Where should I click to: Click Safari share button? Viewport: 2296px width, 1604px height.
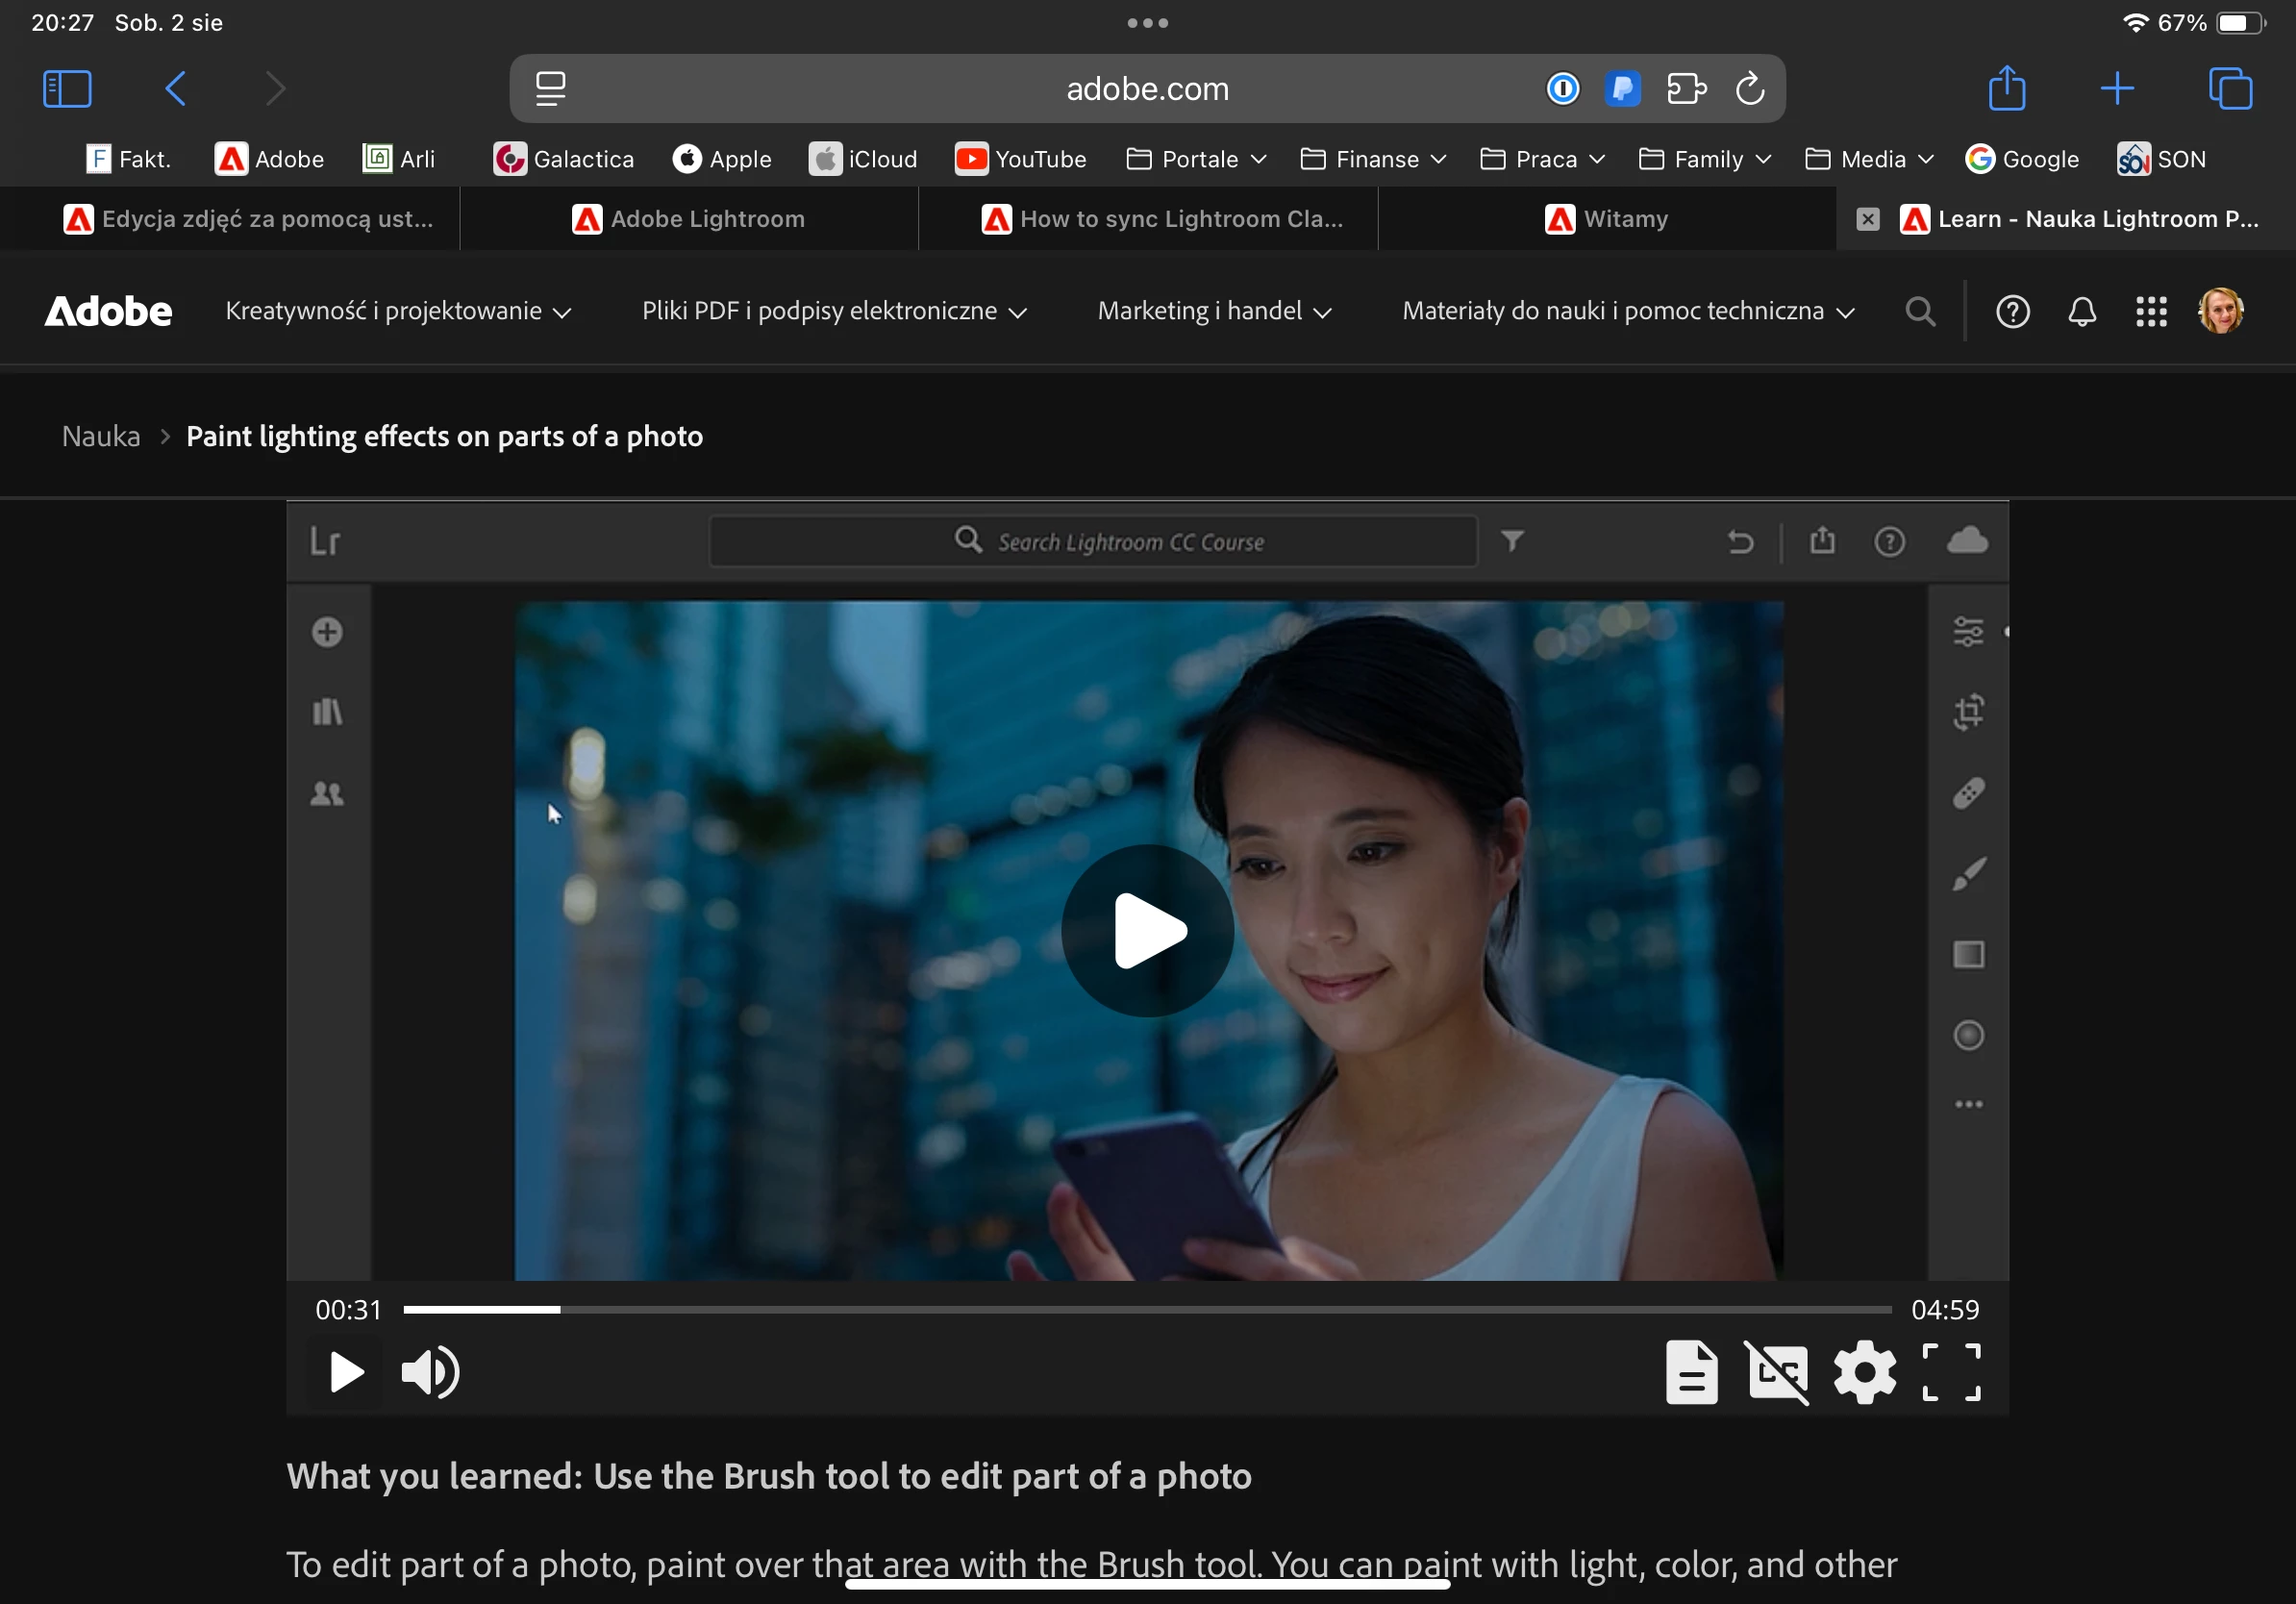pyautogui.click(x=2006, y=89)
